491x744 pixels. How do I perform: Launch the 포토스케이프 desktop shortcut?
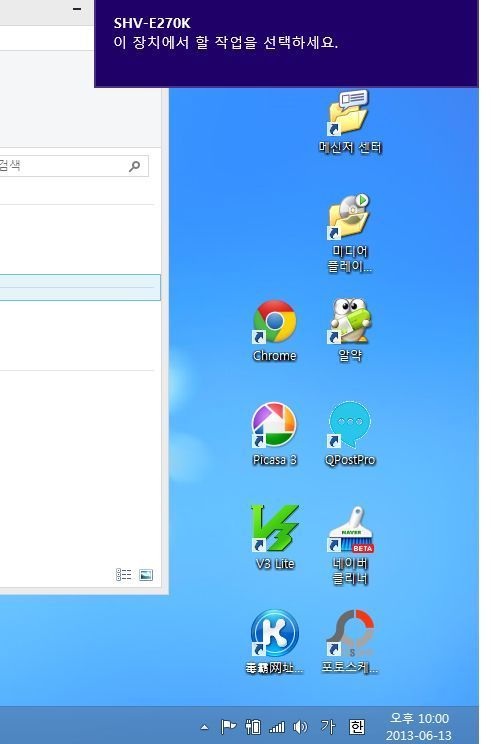(350, 642)
